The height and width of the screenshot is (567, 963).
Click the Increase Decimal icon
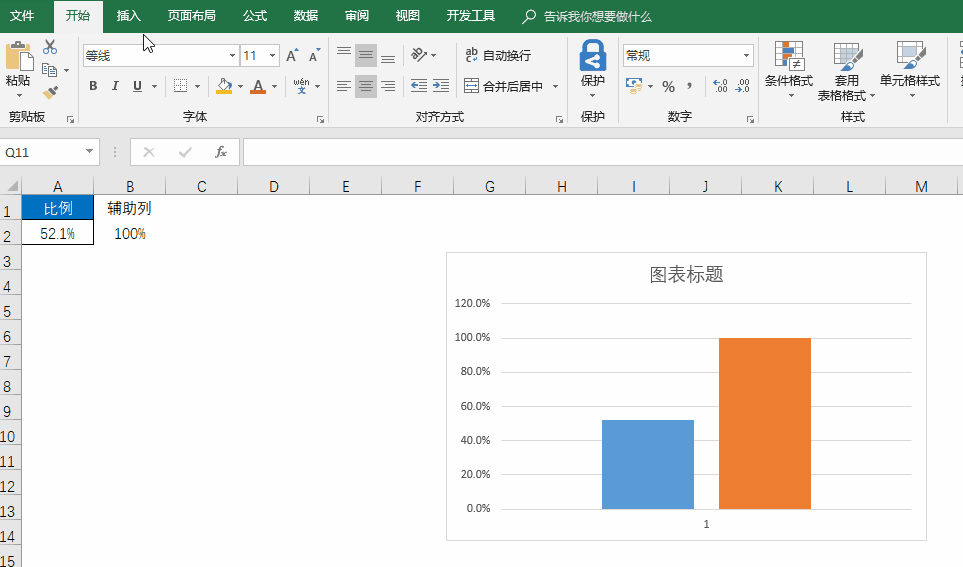click(x=720, y=86)
